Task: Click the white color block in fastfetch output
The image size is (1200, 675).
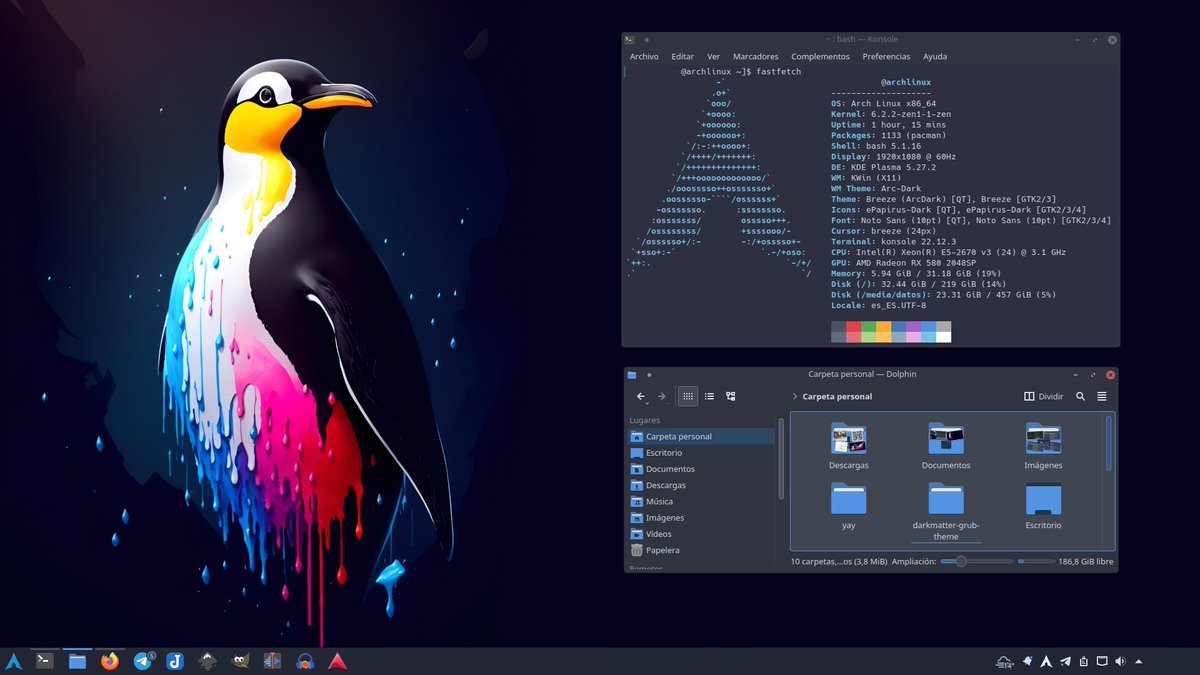Action: click(x=943, y=337)
